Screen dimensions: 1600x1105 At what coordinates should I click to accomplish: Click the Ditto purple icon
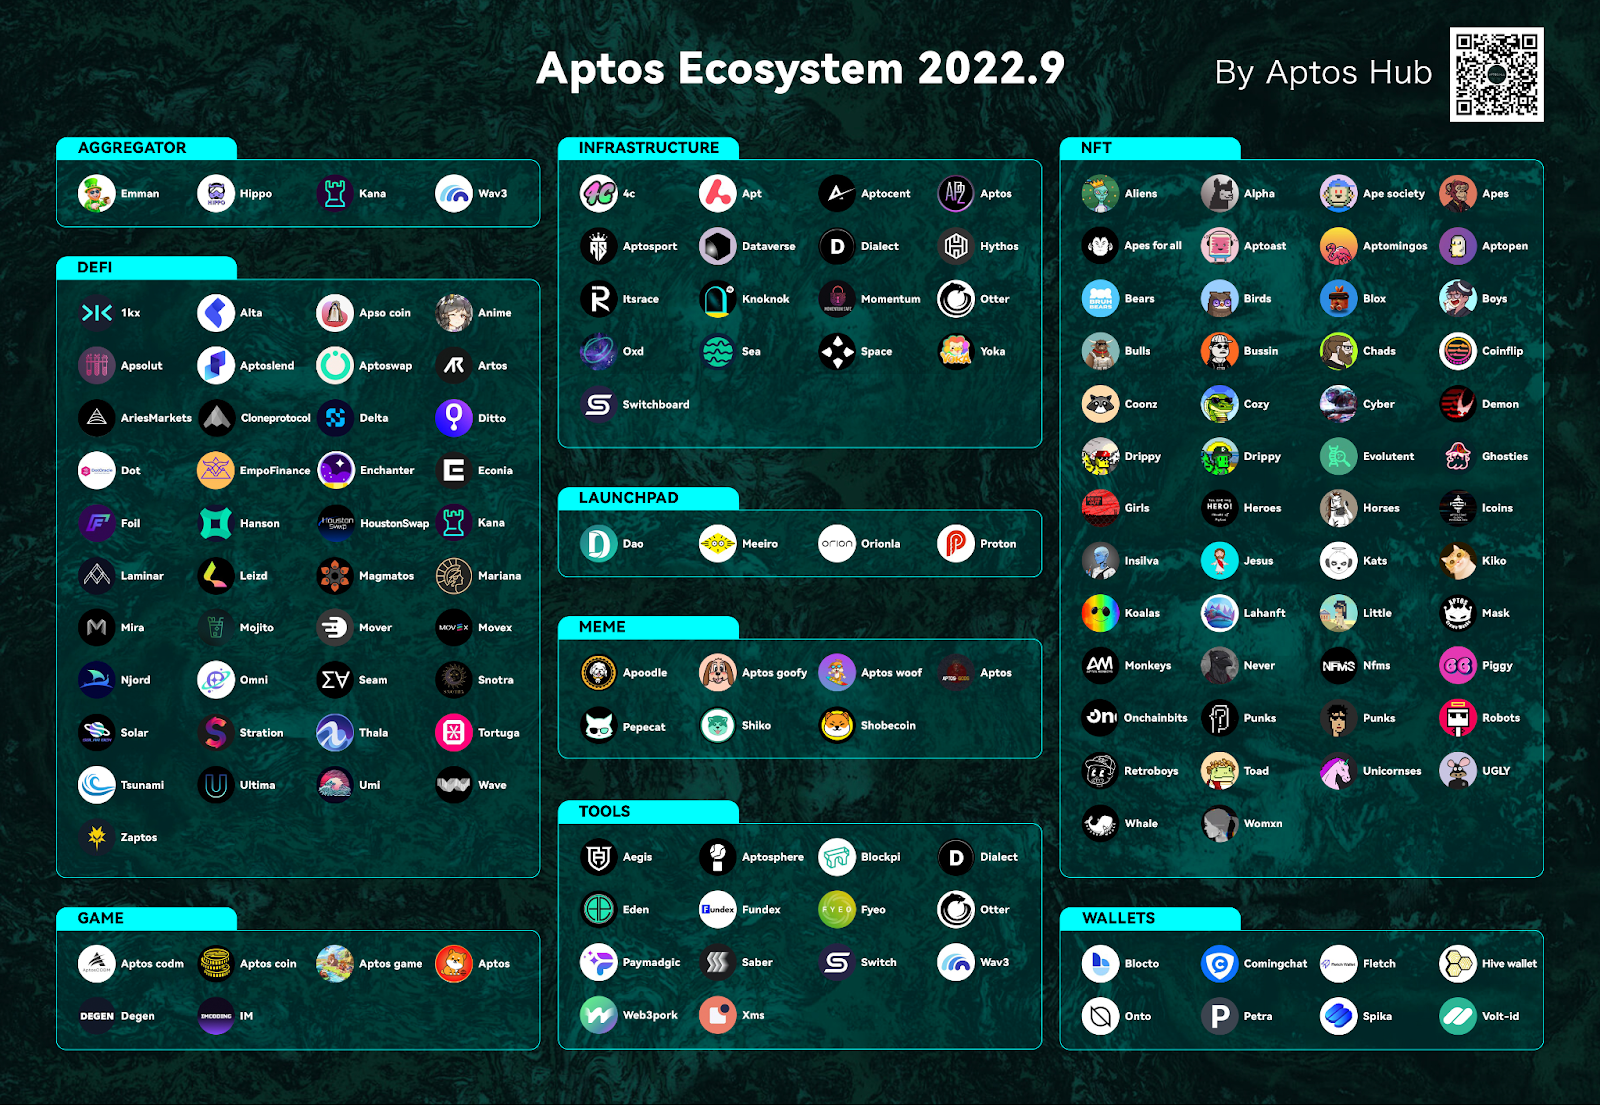tap(454, 418)
